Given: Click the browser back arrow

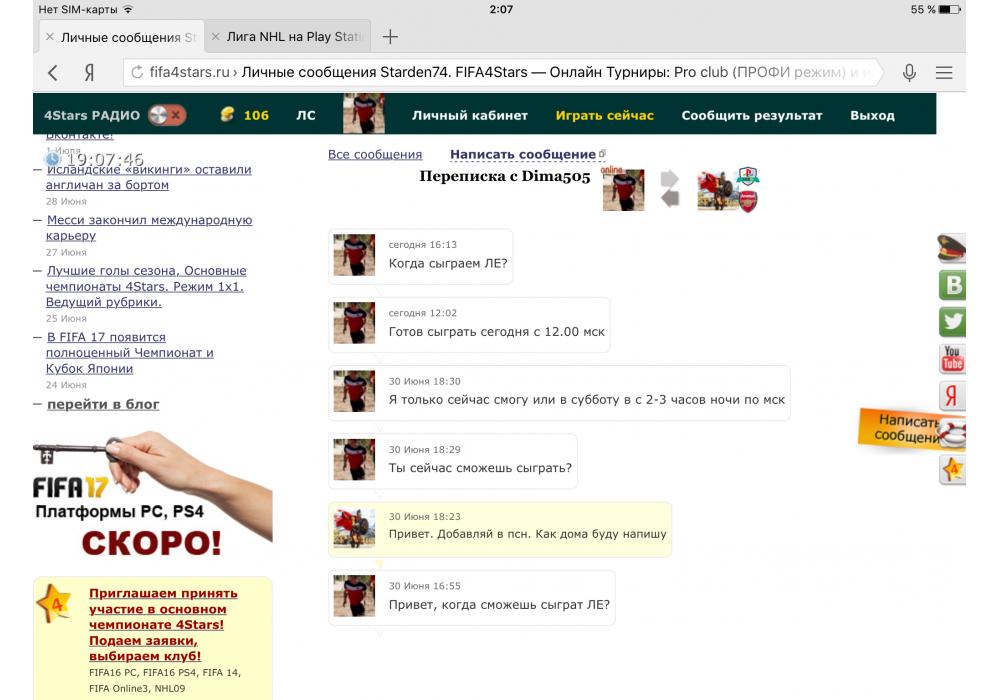Looking at the screenshot, I should point(53,73).
